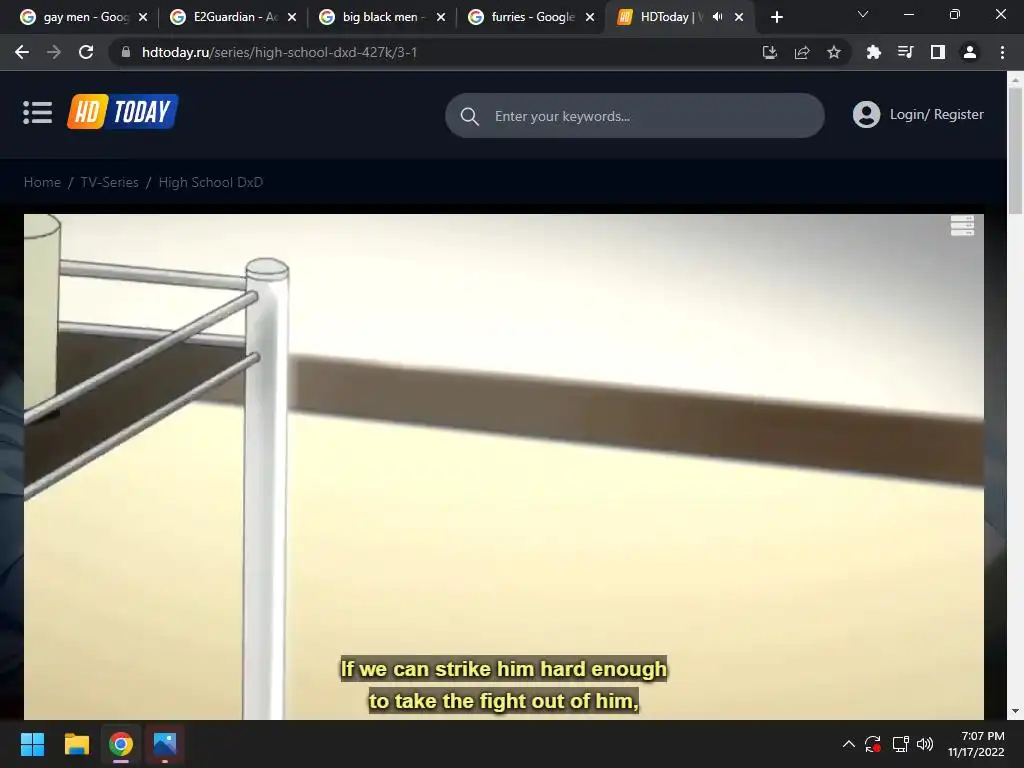Close the HDToday tab
1024x768 pixels.
[x=739, y=17]
